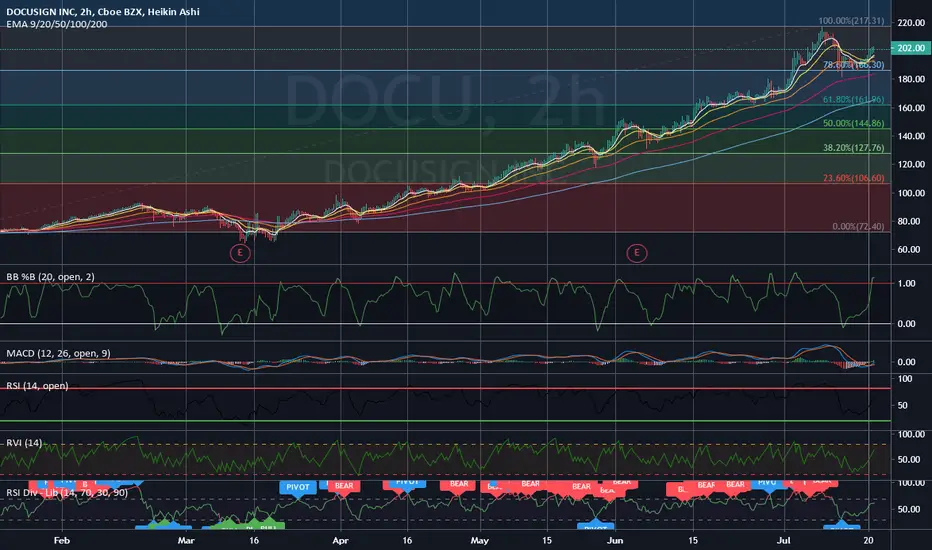Click the 1.00 value on BB %B scale

906,284
